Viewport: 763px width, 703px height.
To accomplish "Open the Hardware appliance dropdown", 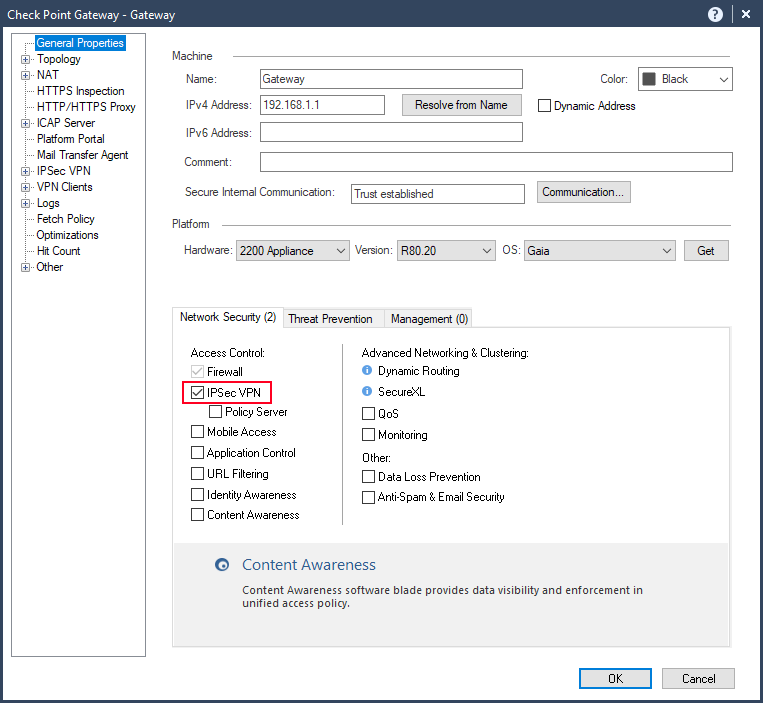I will [293, 251].
